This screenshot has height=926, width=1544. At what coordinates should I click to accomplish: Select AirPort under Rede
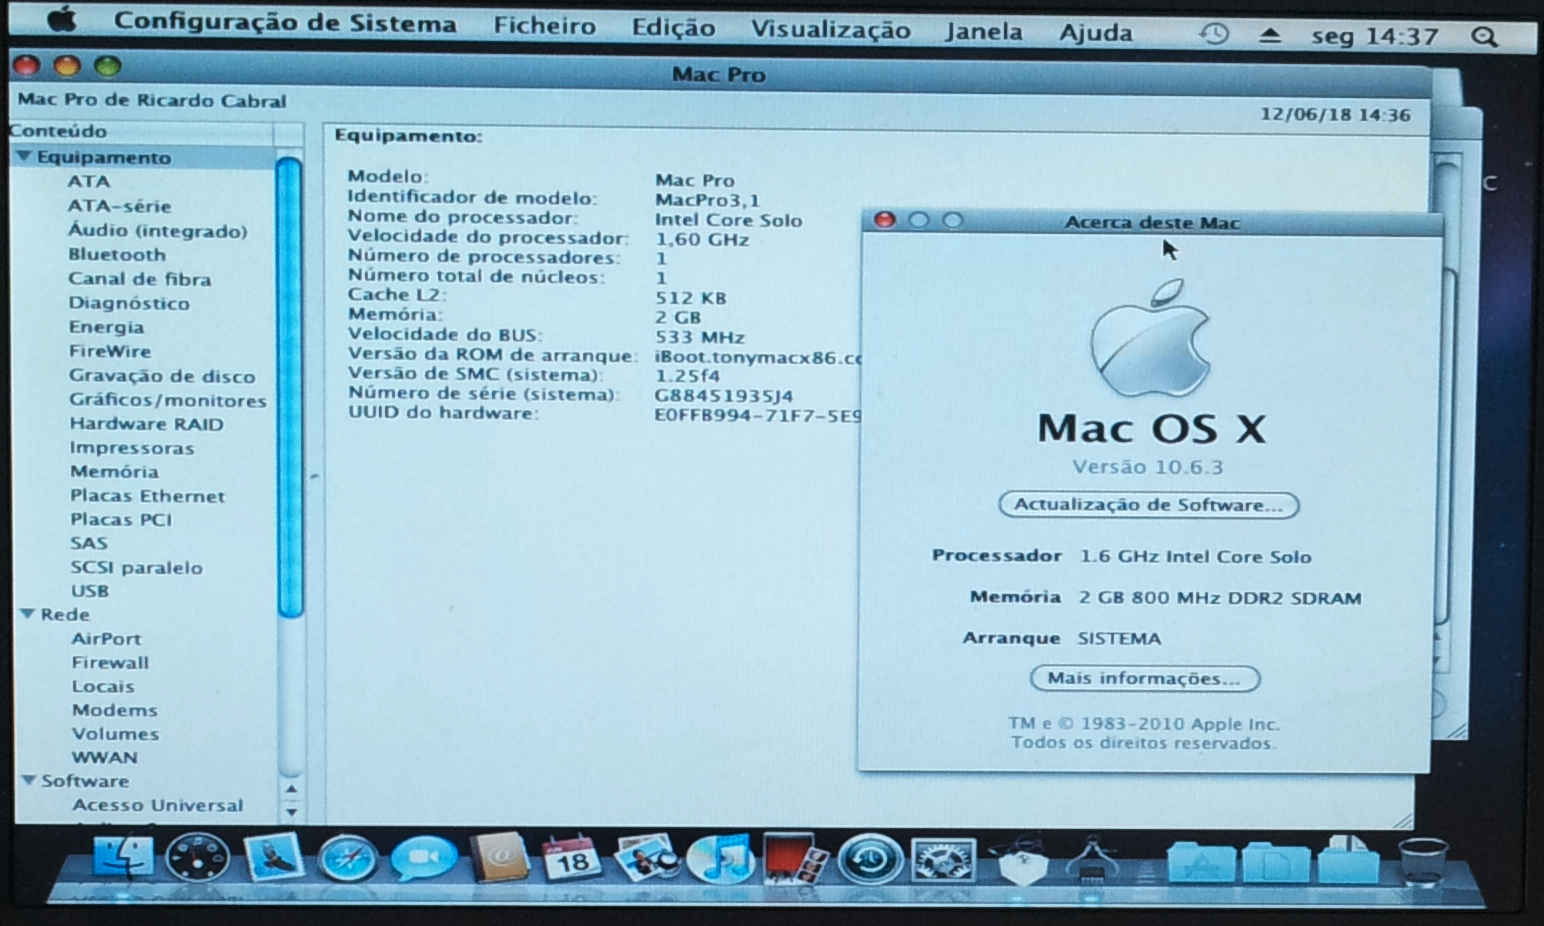pyautogui.click(x=106, y=638)
